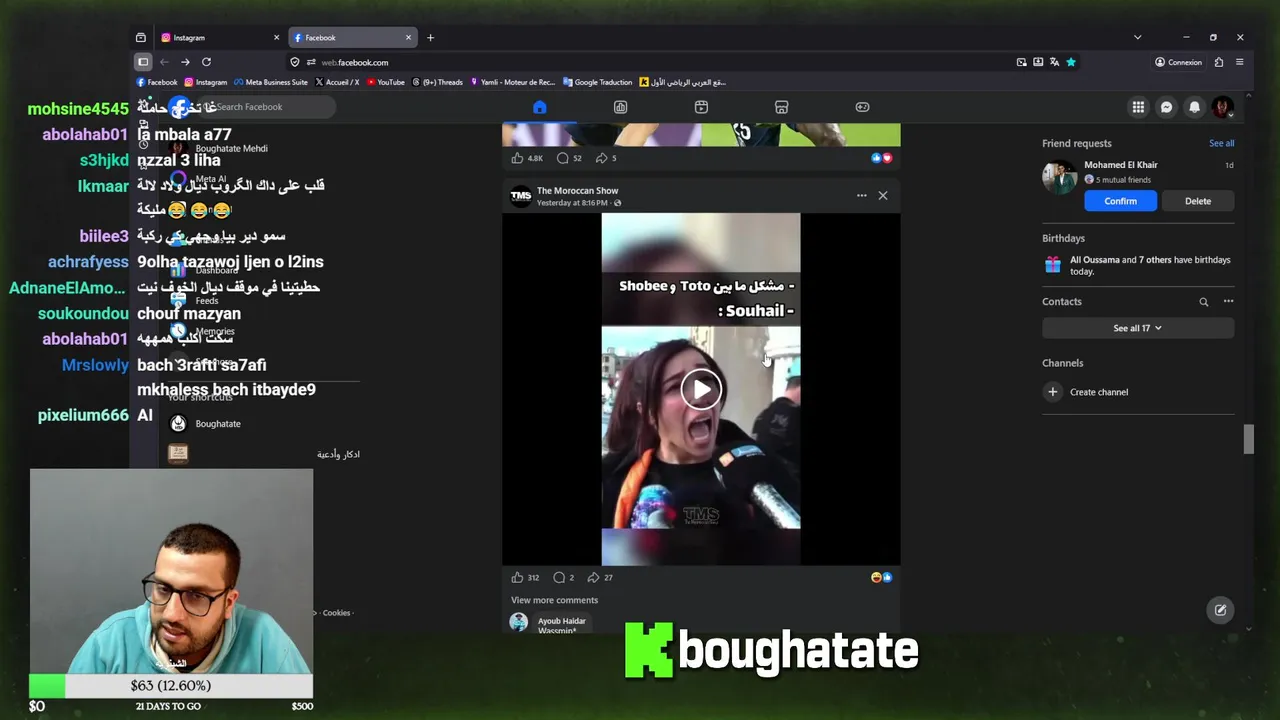The image size is (1280, 720).
Task: View more comments on the post
Action: [x=554, y=600]
